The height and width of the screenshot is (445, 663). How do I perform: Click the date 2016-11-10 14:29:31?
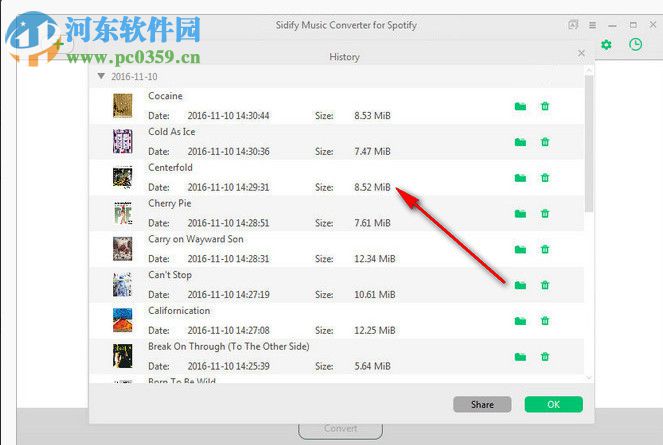click(x=228, y=187)
